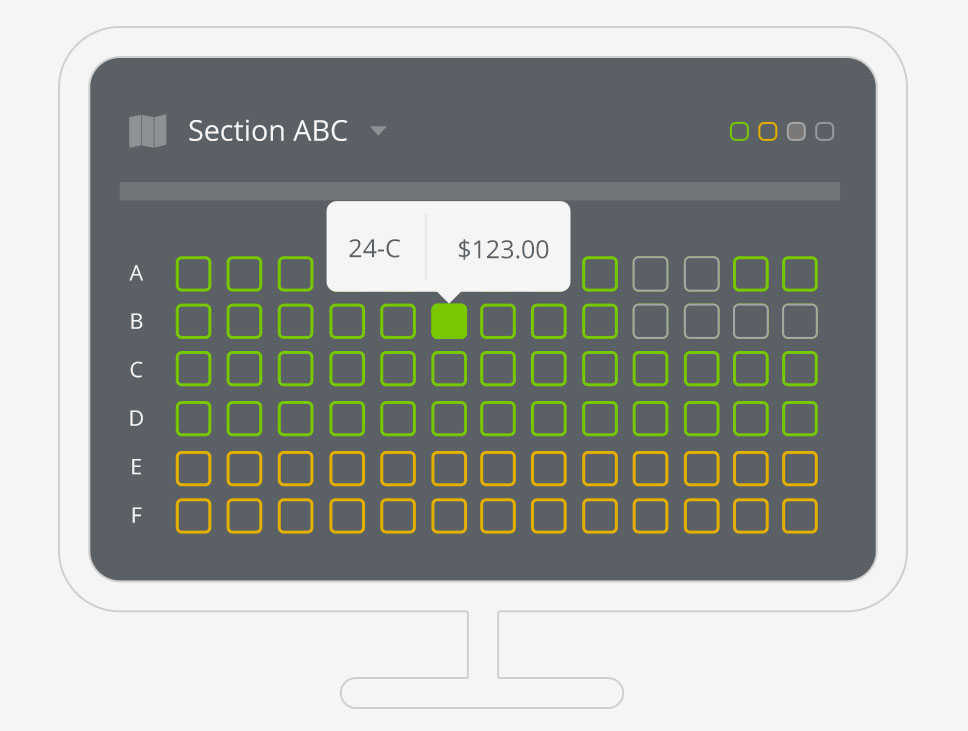Click the gray stage bar
This screenshot has width=968, height=731.
[x=479, y=191]
